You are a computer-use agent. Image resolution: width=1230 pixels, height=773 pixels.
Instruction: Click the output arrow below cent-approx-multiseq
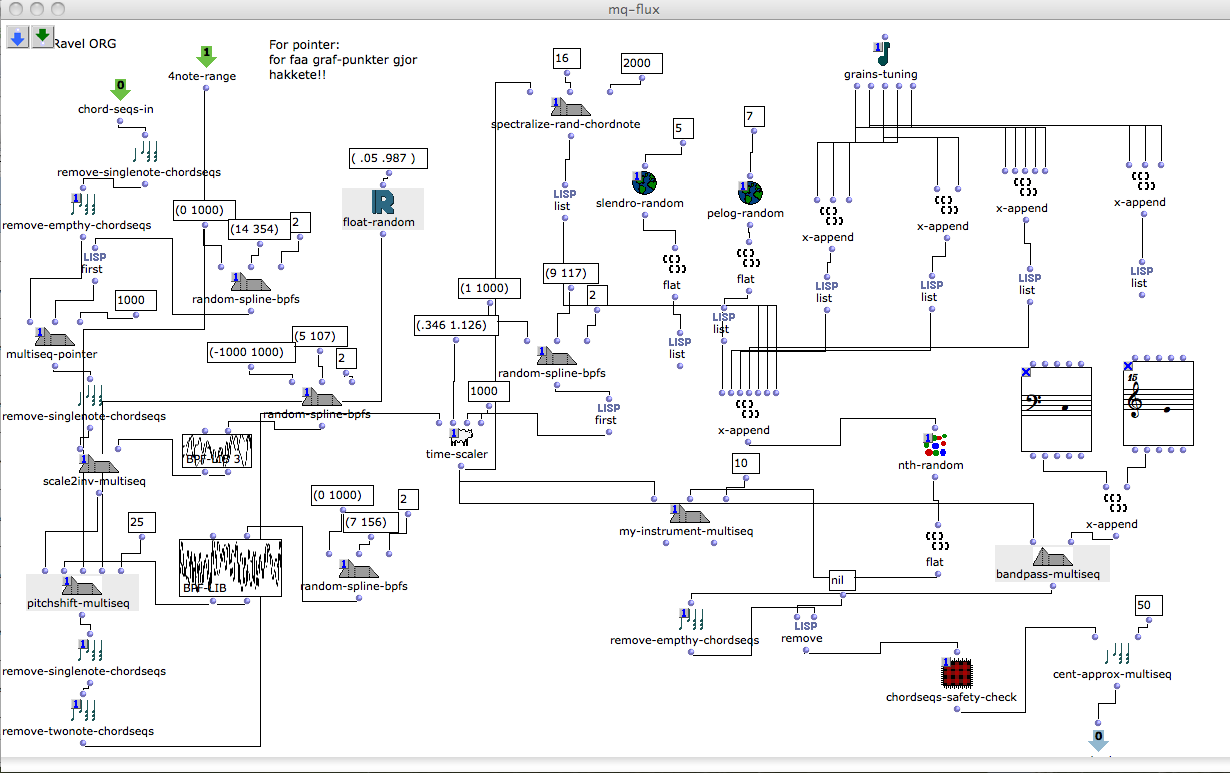[1098, 741]
